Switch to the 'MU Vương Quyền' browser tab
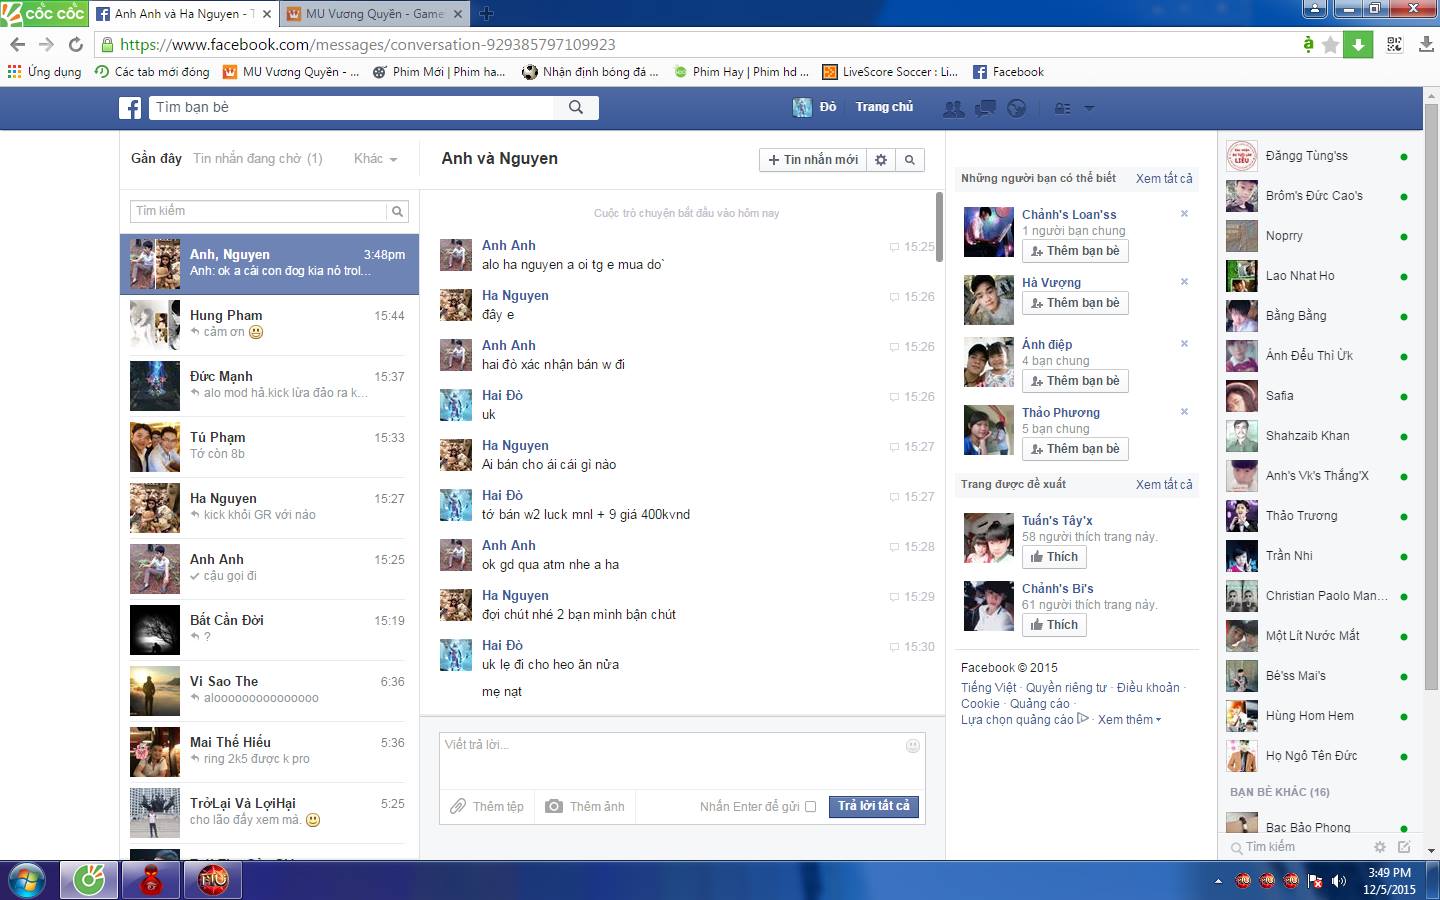Image resolution: width=1440 pixels, height=900 pixels. [x=373, y=14]
